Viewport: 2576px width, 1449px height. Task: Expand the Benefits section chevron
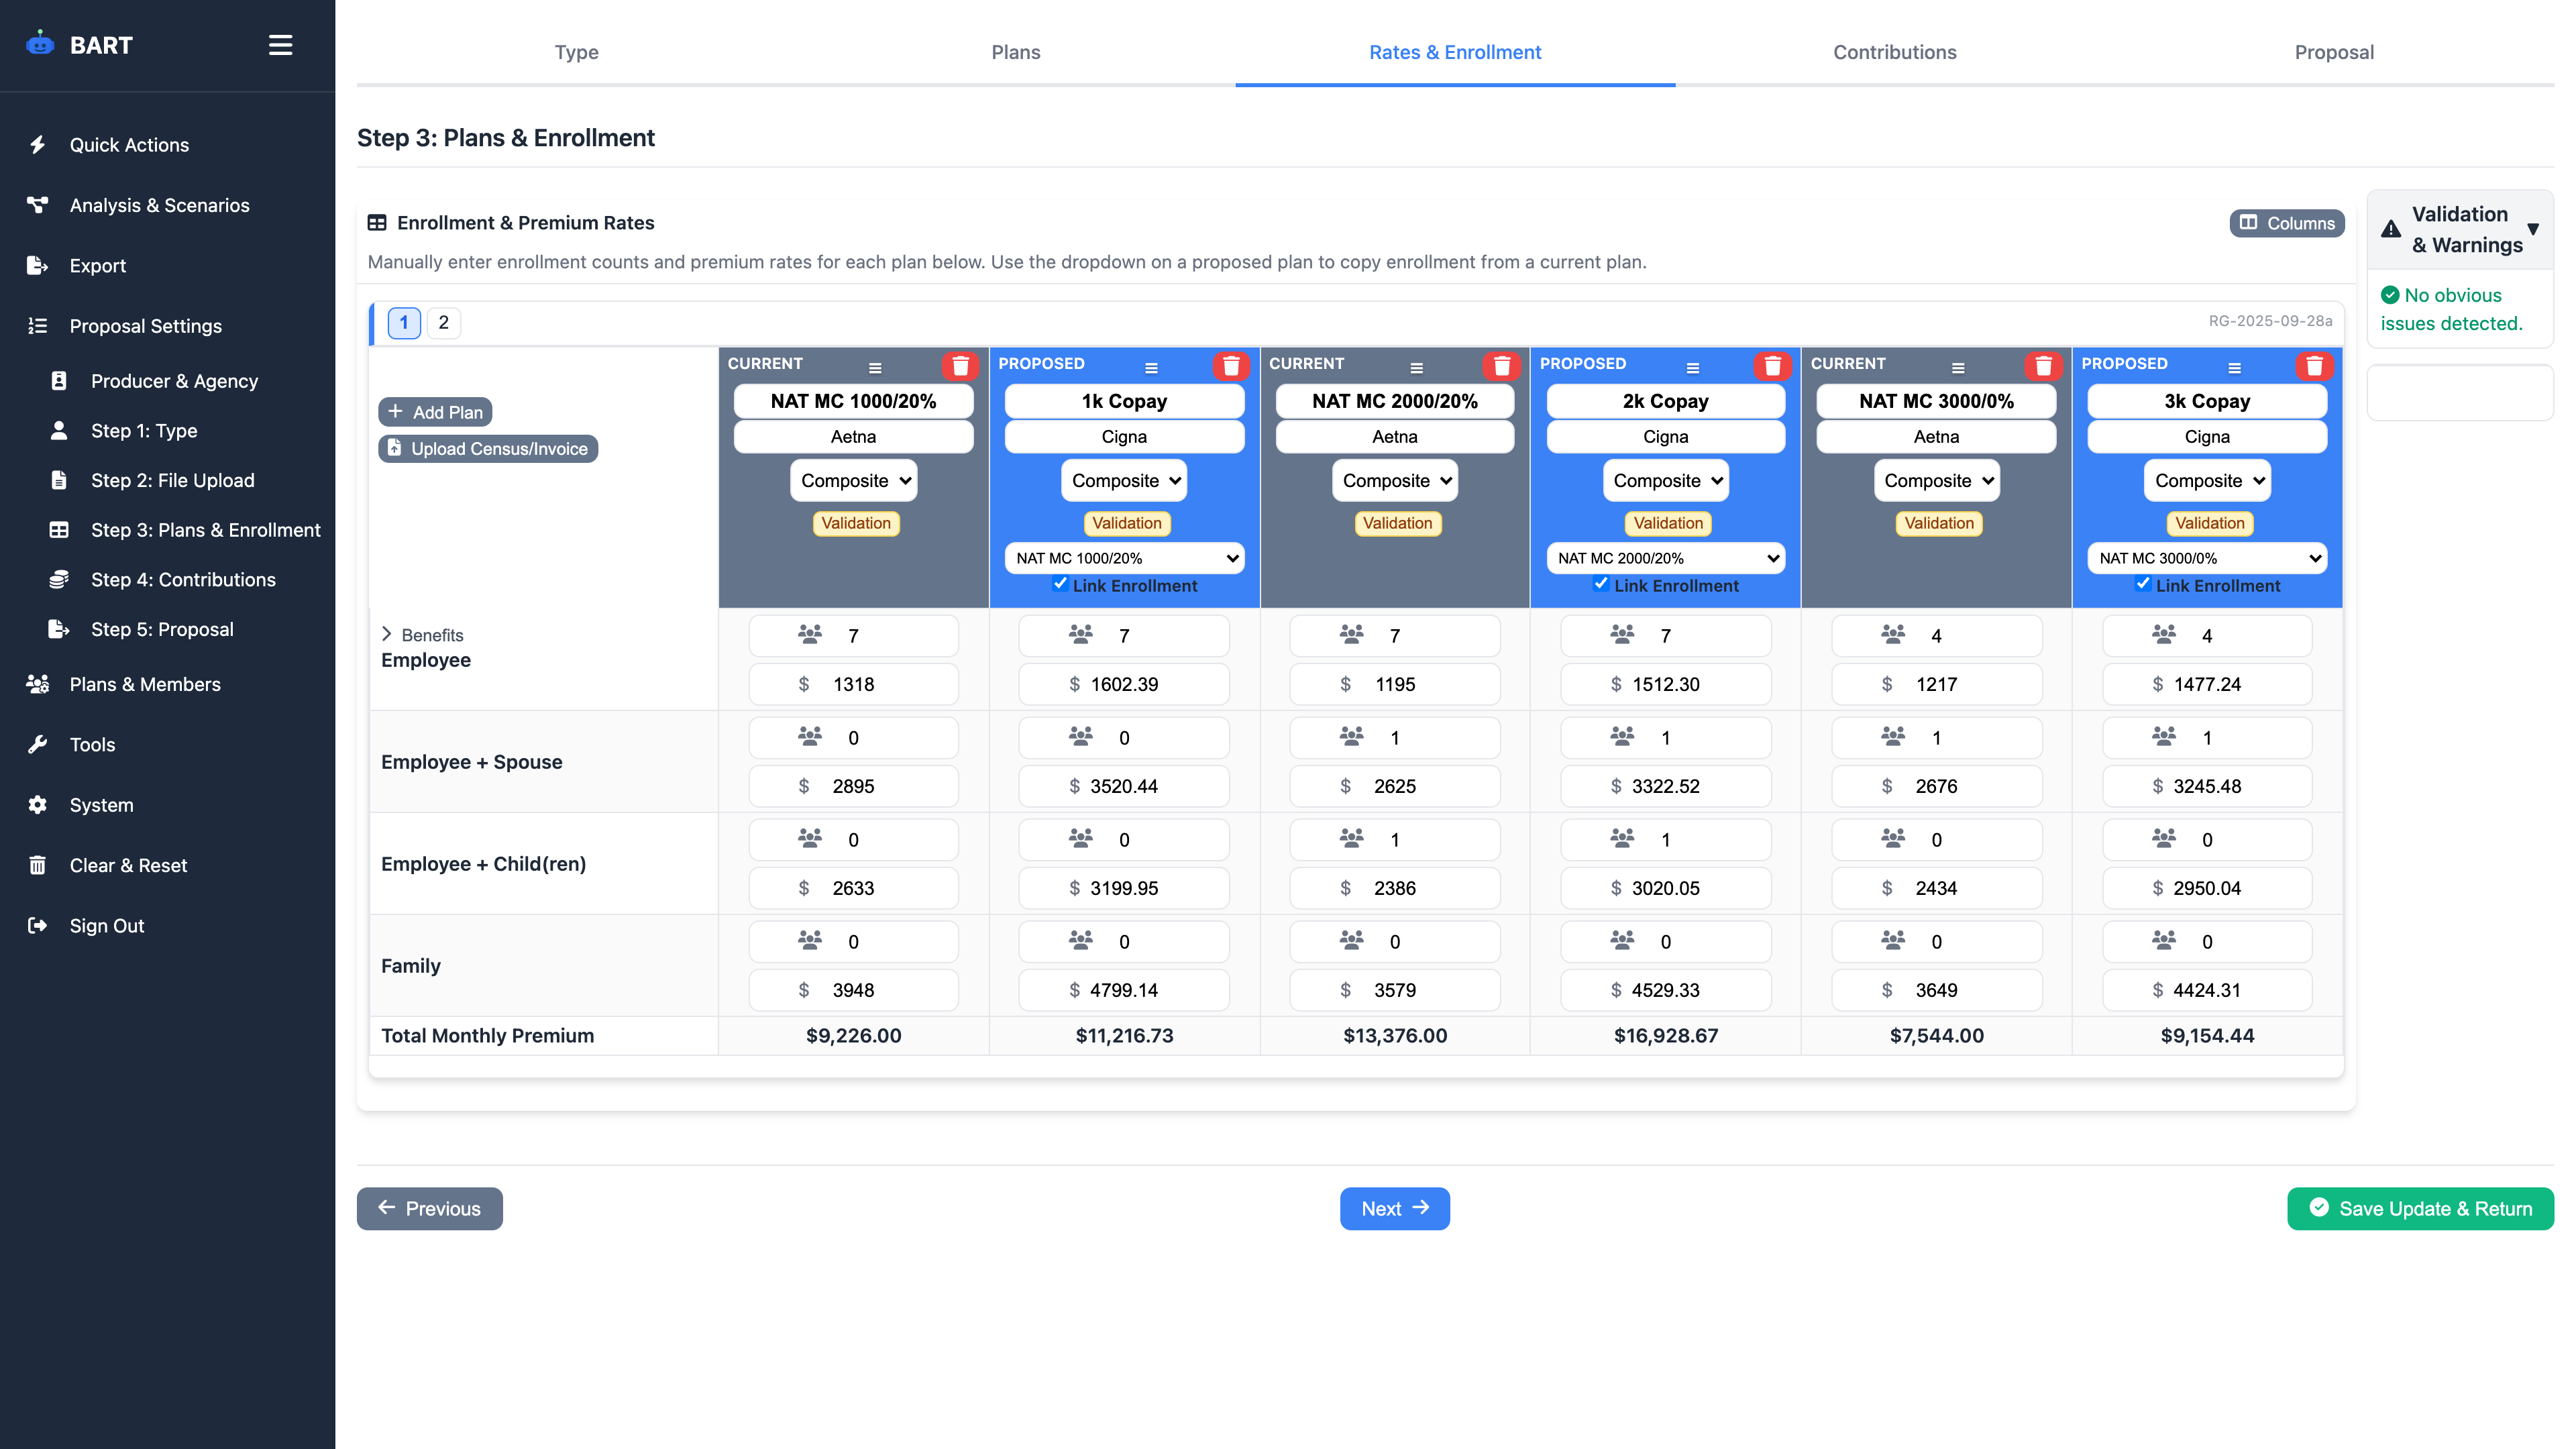[388, 633]
